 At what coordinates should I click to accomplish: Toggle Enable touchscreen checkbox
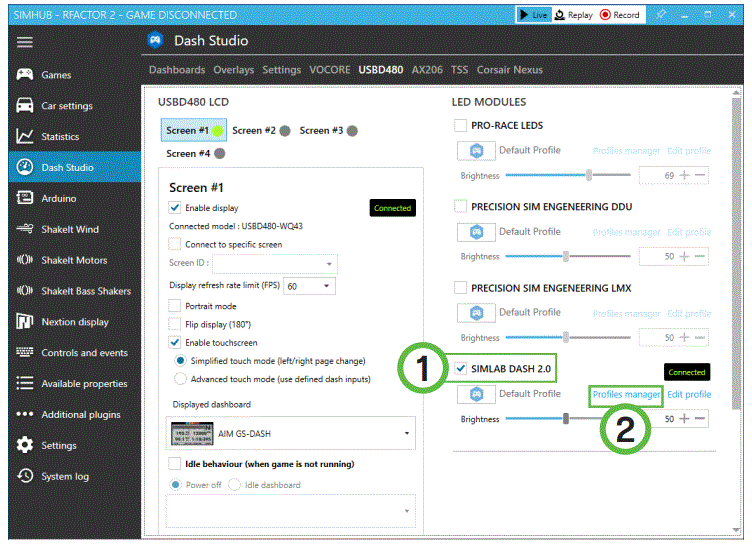point(175,342)
